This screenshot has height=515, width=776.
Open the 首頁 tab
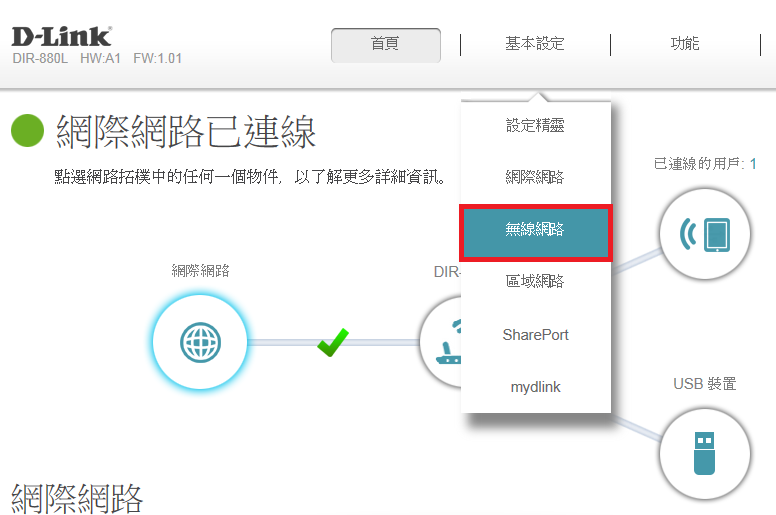coord(385,44)
